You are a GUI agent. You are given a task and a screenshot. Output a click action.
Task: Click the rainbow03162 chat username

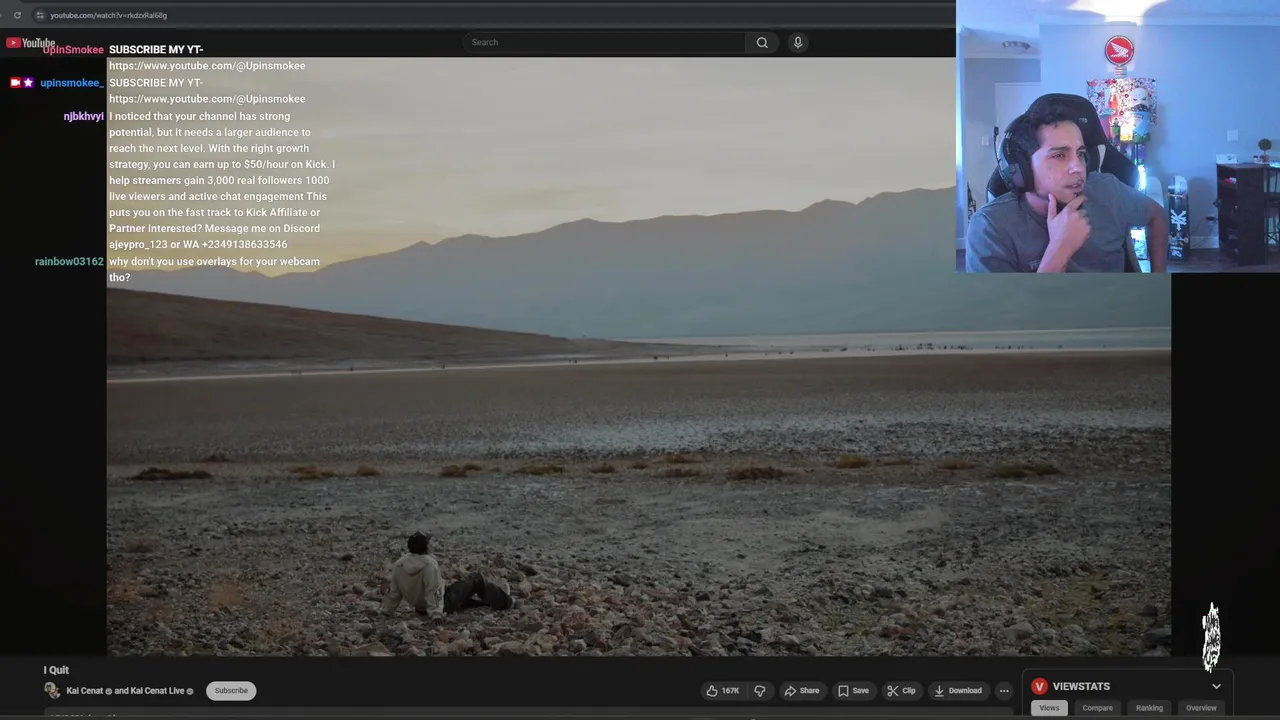coord(69,262)
